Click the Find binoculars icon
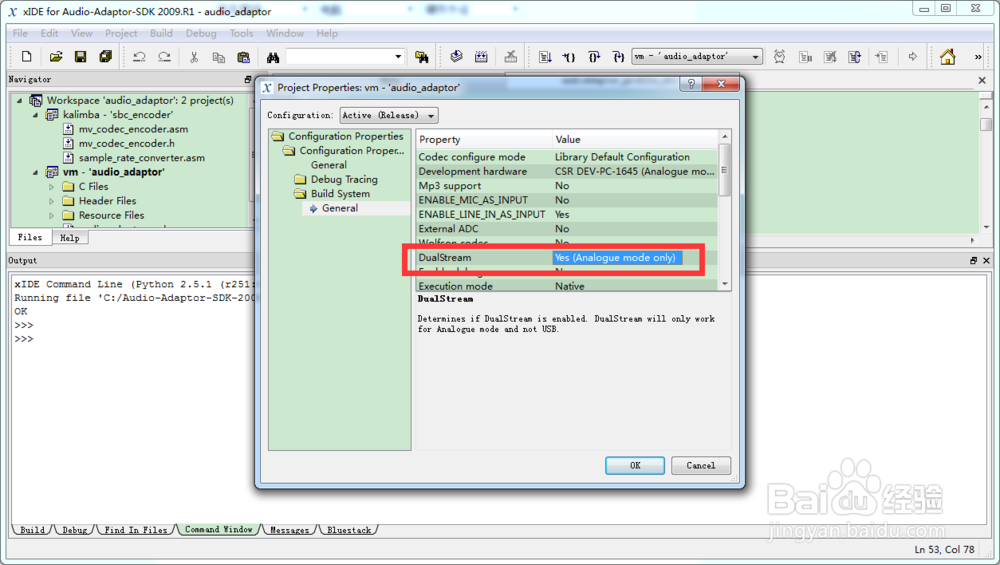 (273, 57)
